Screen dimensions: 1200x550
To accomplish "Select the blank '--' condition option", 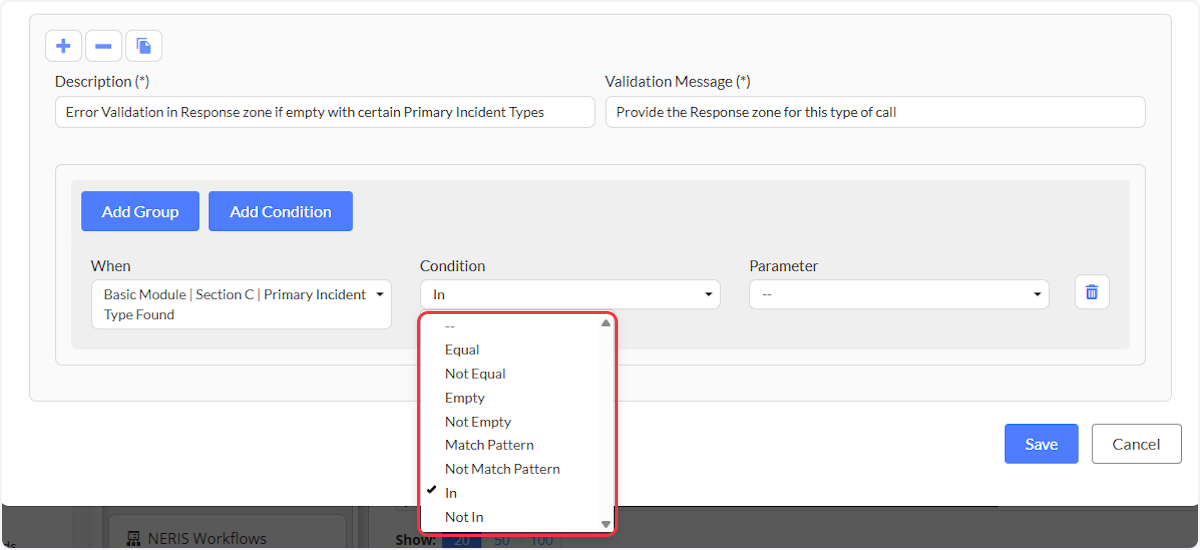I will pyautogui.click(x=511, y=326).
